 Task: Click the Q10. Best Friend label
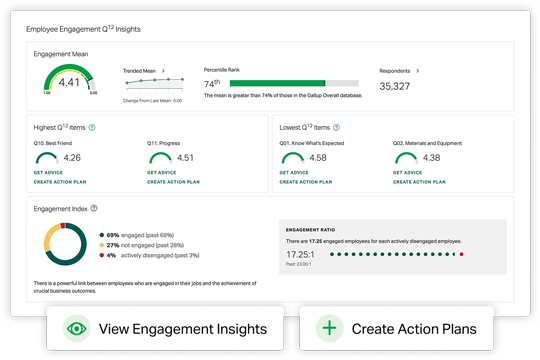[x=53, y=143]
